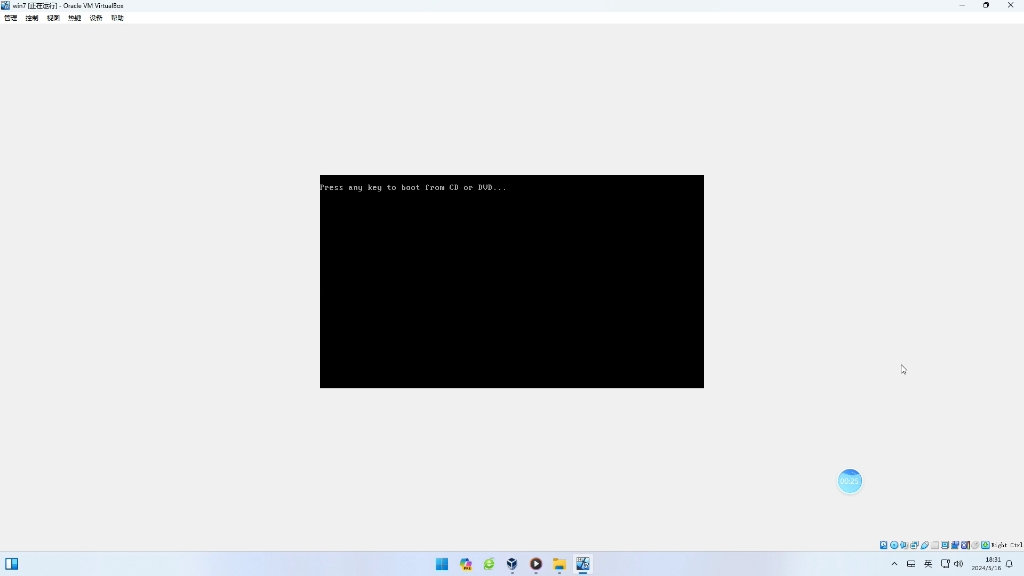Open the clock and date panel
Screen dimensions: 1024x576
pos(987,564)
